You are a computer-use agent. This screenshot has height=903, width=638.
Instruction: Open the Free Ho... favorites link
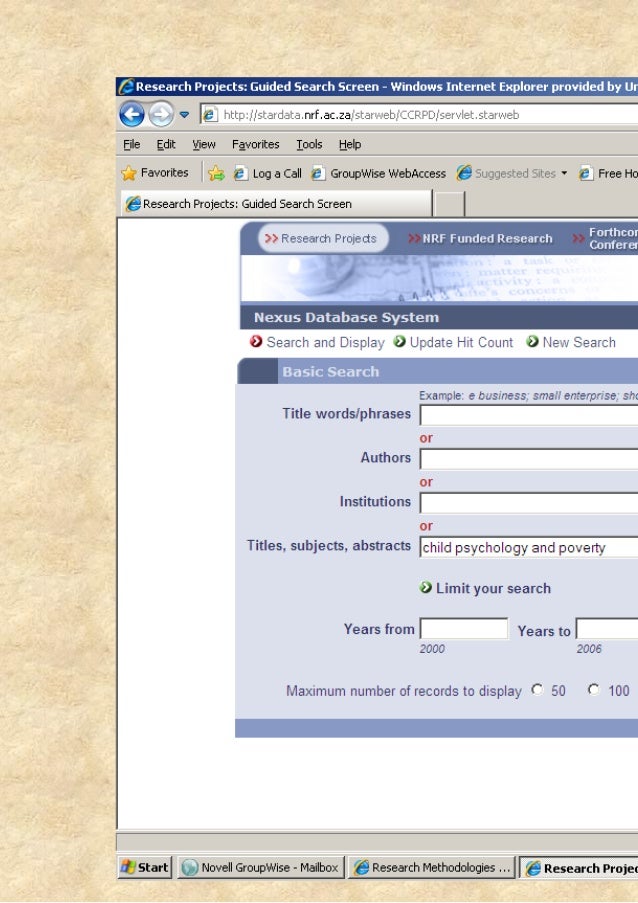tap(608, 173)
